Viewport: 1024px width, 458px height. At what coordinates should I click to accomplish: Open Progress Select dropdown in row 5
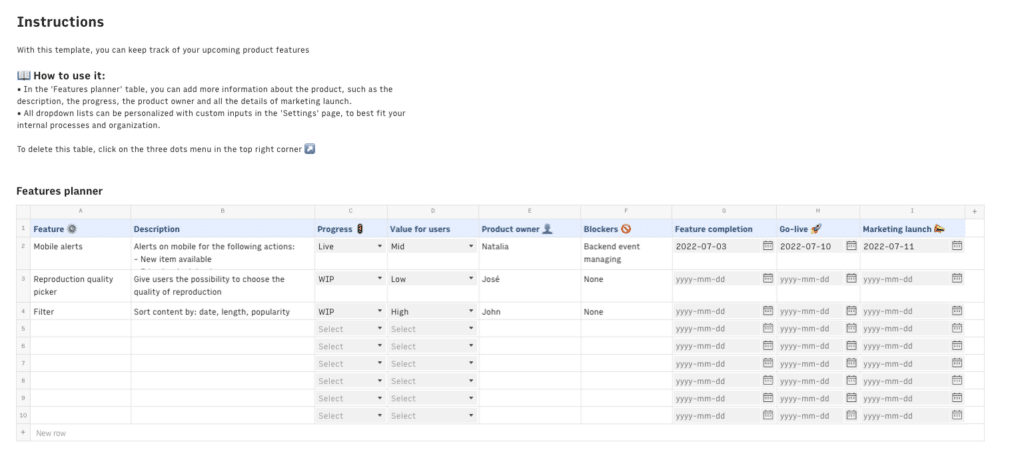tap(351, 329)
